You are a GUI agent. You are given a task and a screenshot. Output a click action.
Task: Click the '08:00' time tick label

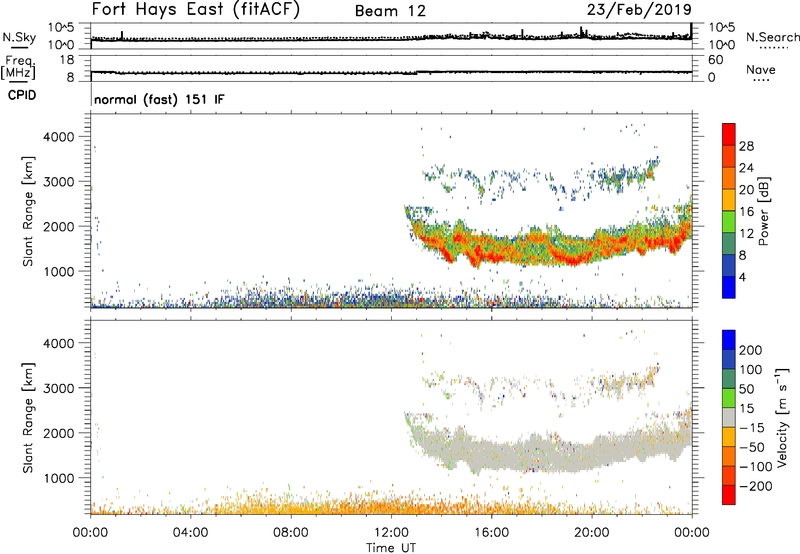click(x=291, y=533)
